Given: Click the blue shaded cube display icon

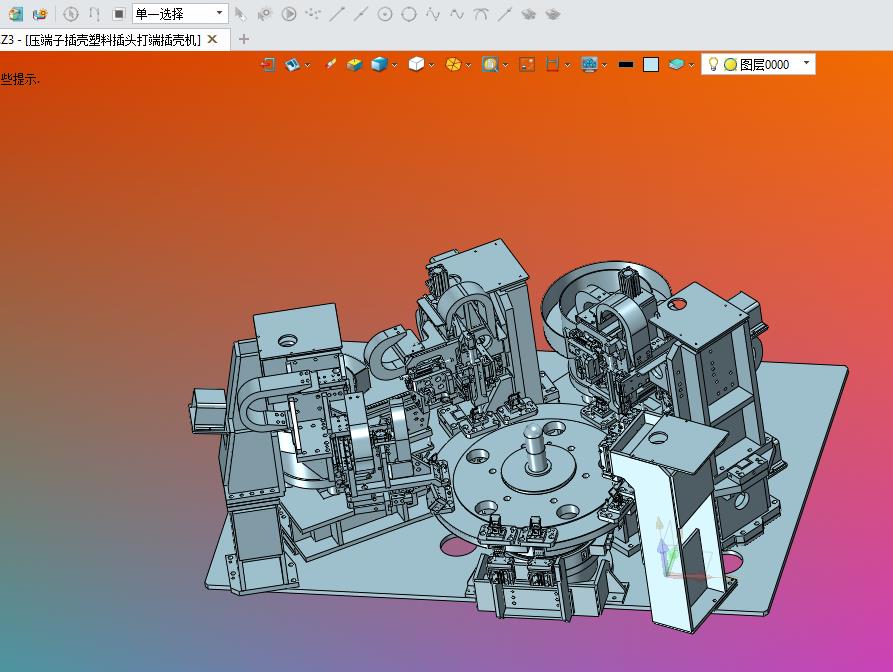Looking at the screenshot, I should (x=379, y=64).
